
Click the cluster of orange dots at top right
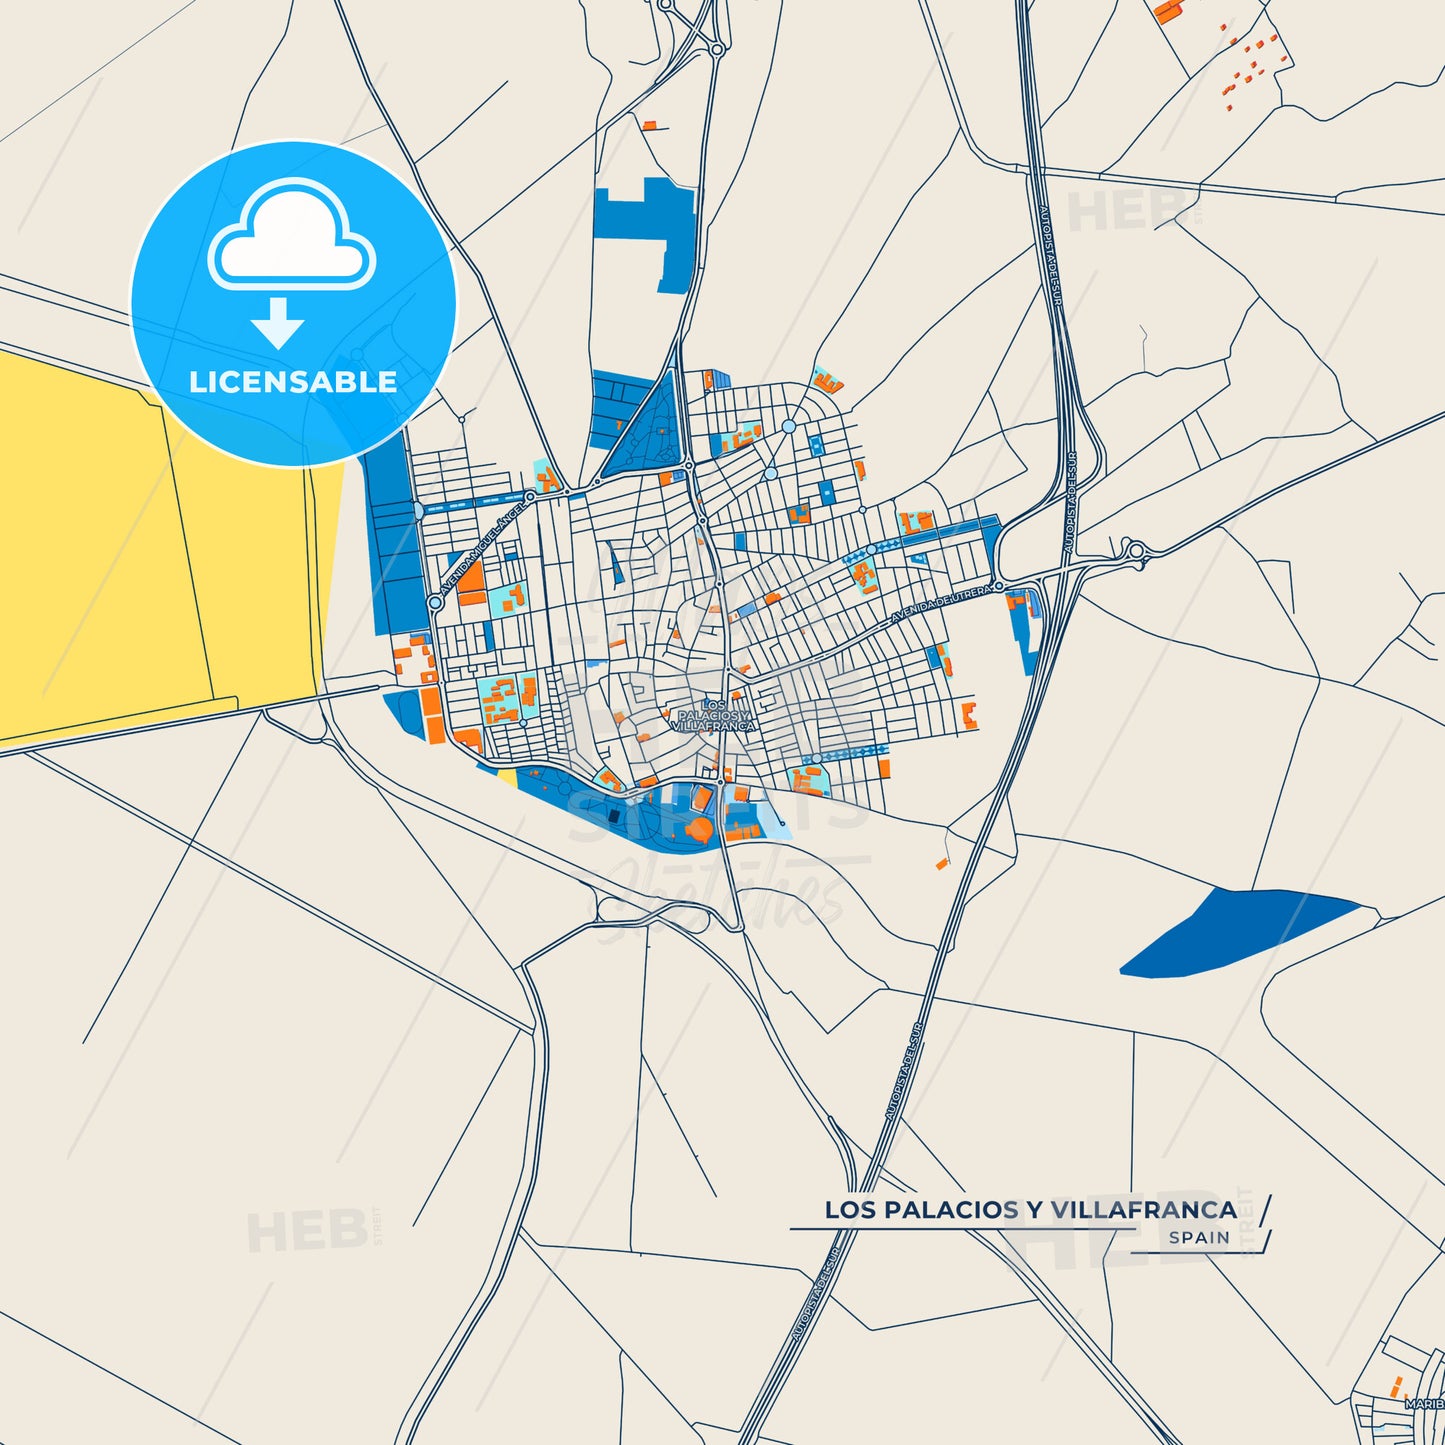coord(1250,65)
